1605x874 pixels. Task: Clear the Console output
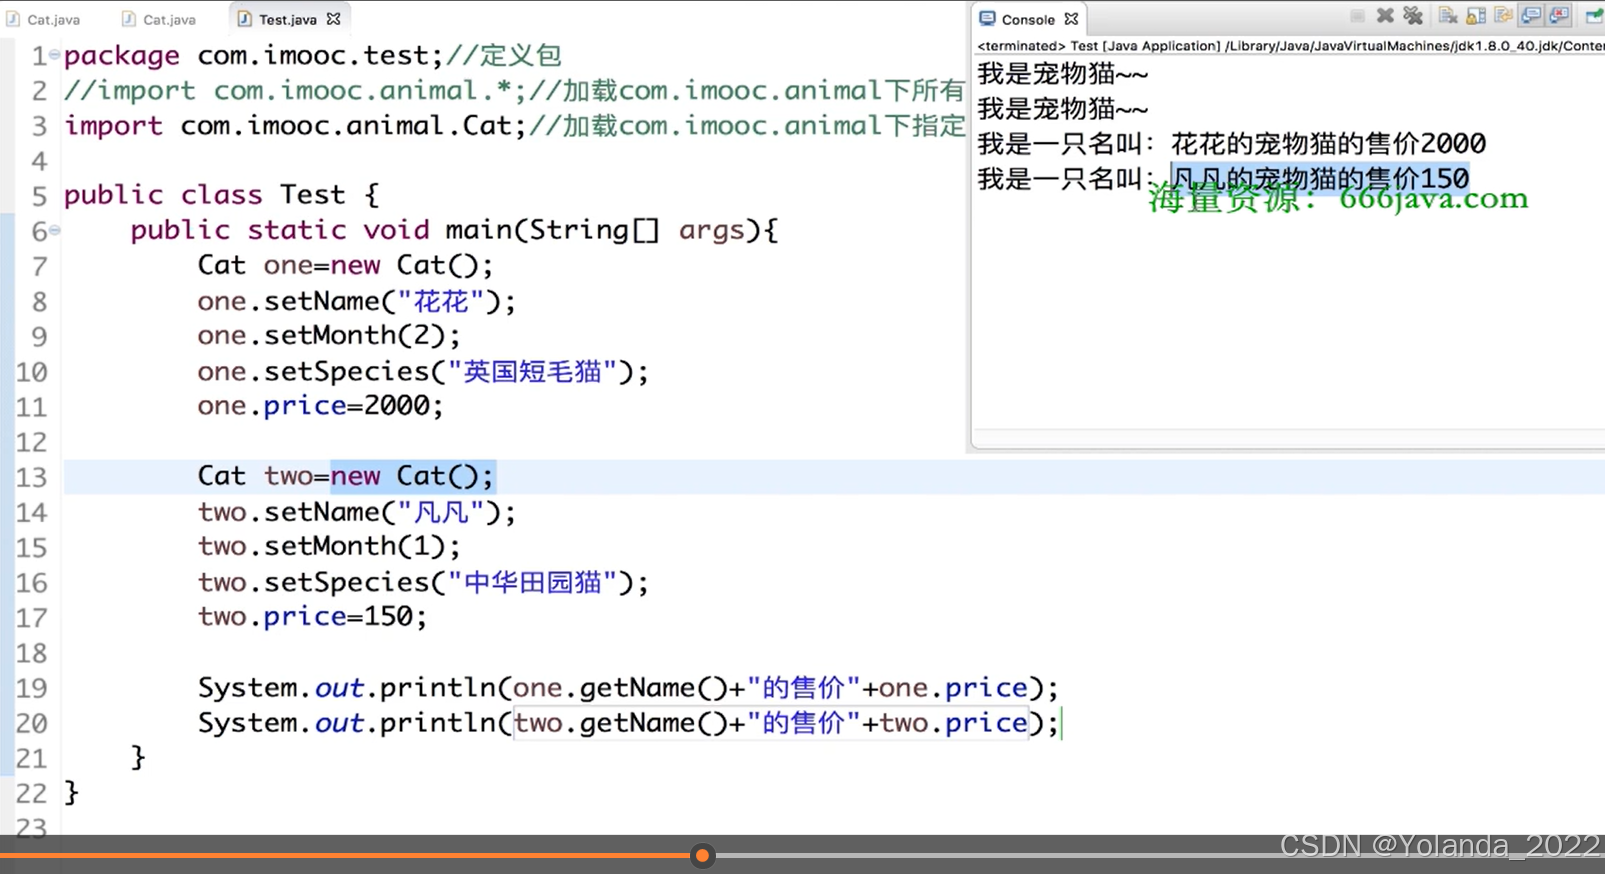(1447, 16)
